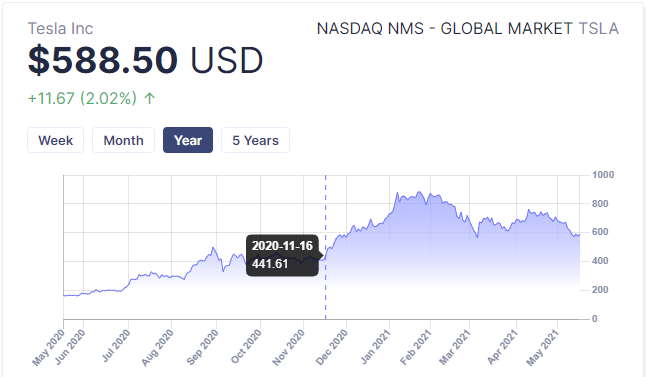The height and width of the screenshot is (377, 646).
Task: Click the +11.67 (2.02%) change text
Action: [82, 98]
